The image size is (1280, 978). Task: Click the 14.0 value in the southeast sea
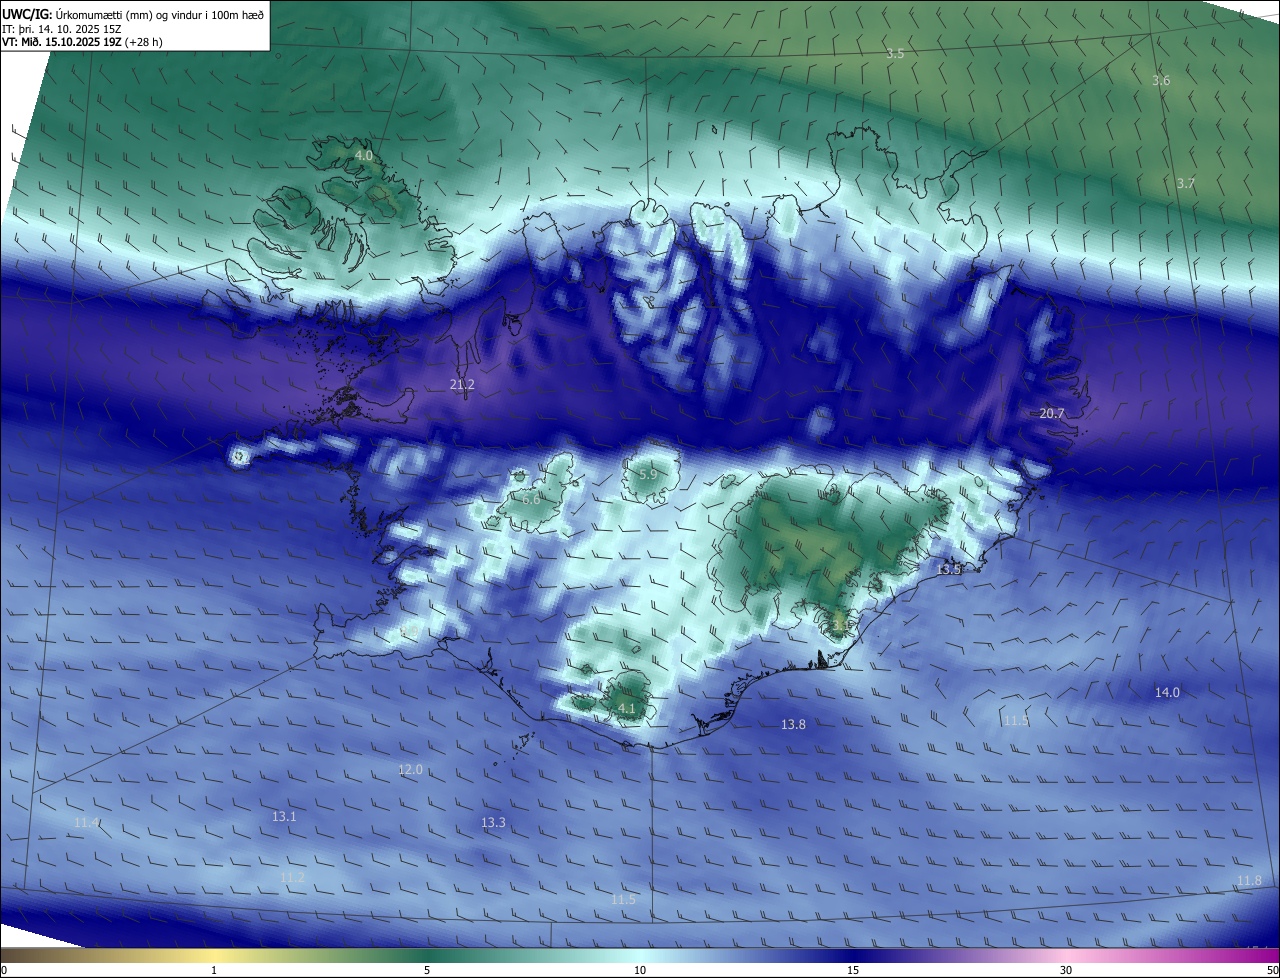(1167, 692)
